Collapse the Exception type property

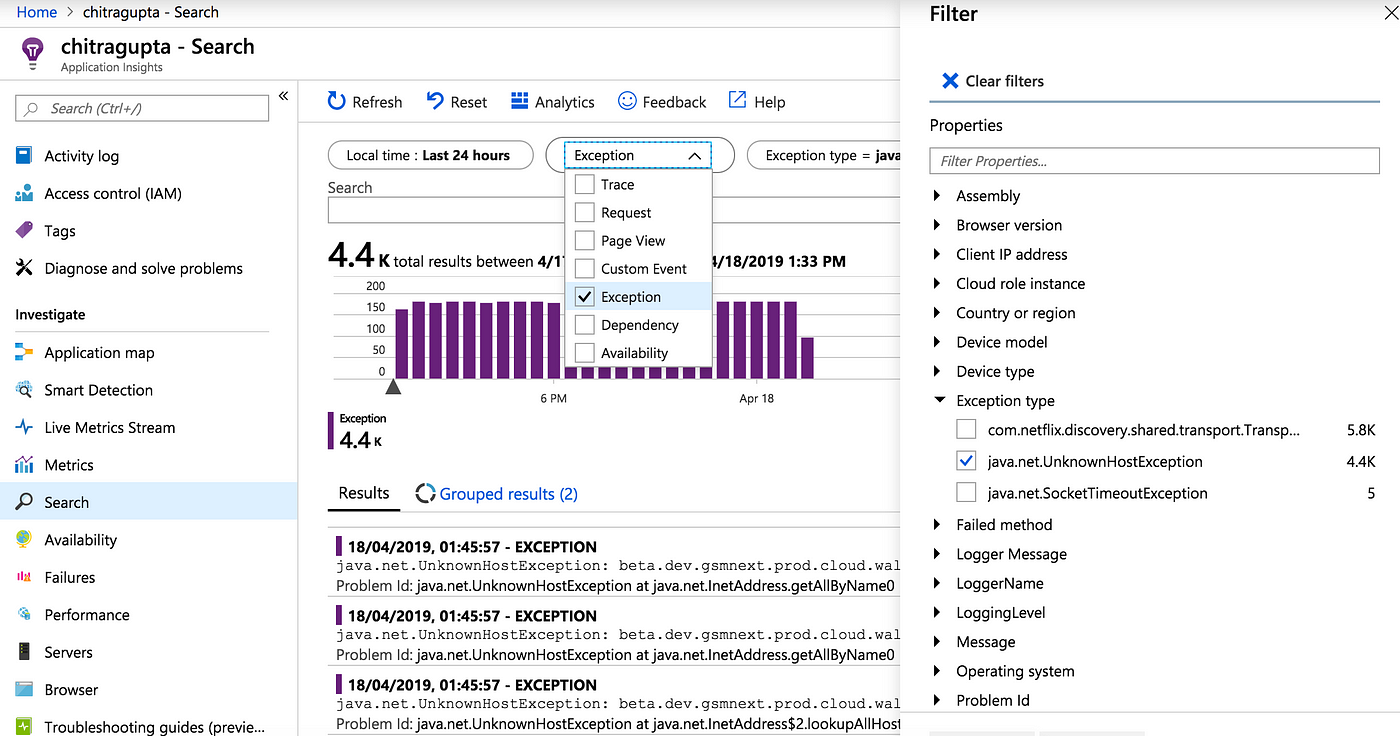(x=939, y=400)
